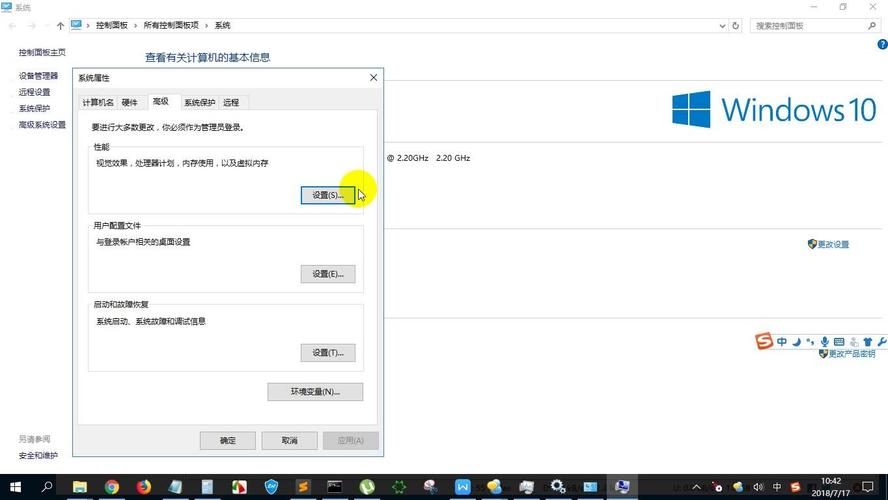
Task: Open 设备管理器 link
Action: pyautogui.click(x=39, y=76)
